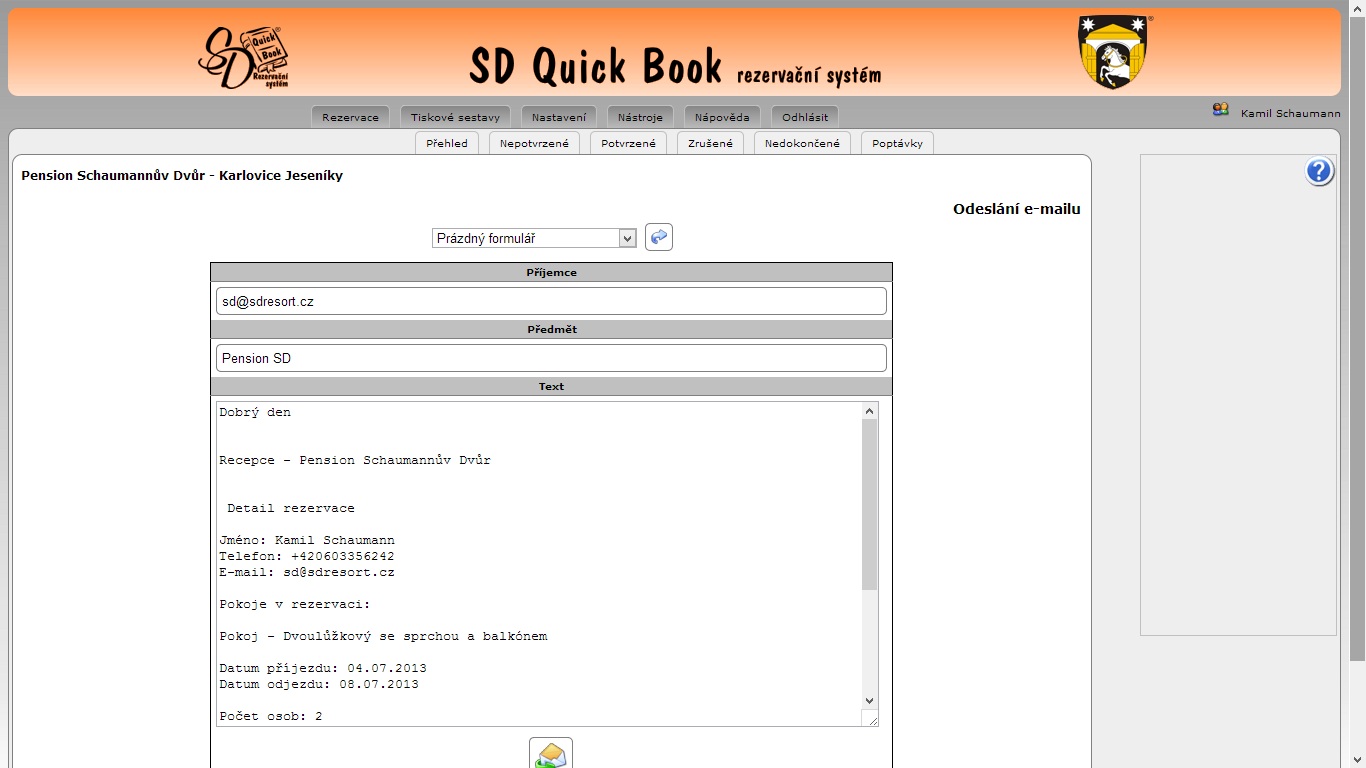
Task: Click the text area scroll down arrow
Action: pyautogui.click(x=869, y=701)
